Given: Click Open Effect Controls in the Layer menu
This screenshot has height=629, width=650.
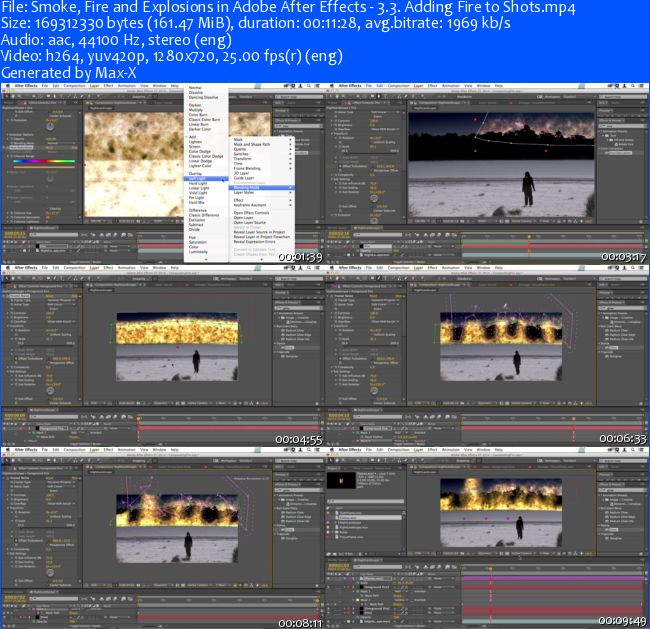Looking at the screenshot, I should click(x=262, y=213).
